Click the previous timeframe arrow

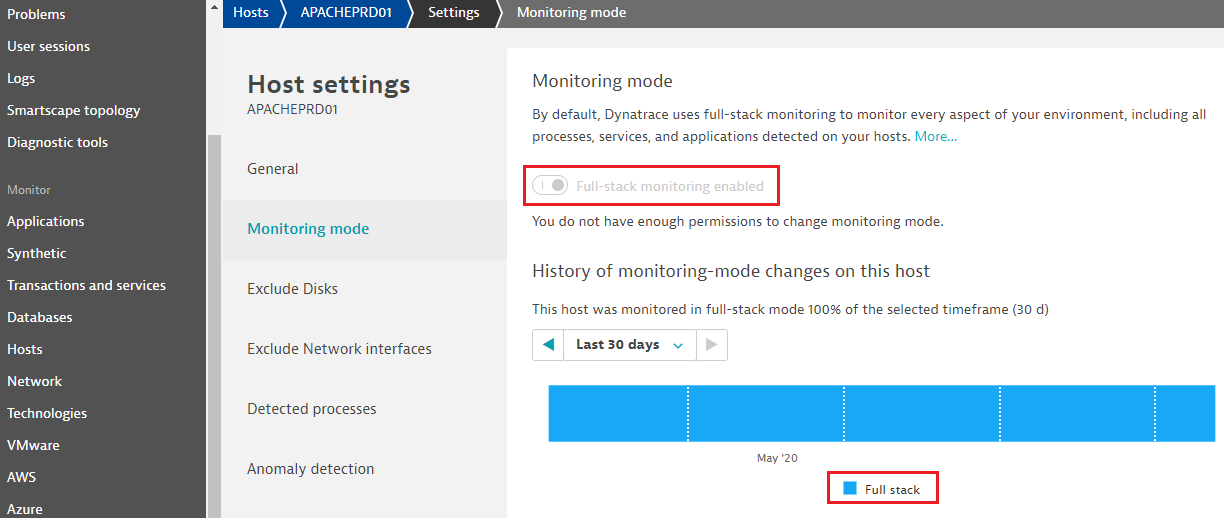click(548, 345)
